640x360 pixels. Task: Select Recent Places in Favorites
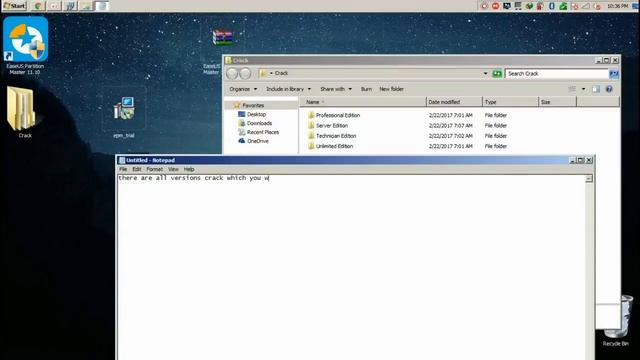click(x=263, y=132)
